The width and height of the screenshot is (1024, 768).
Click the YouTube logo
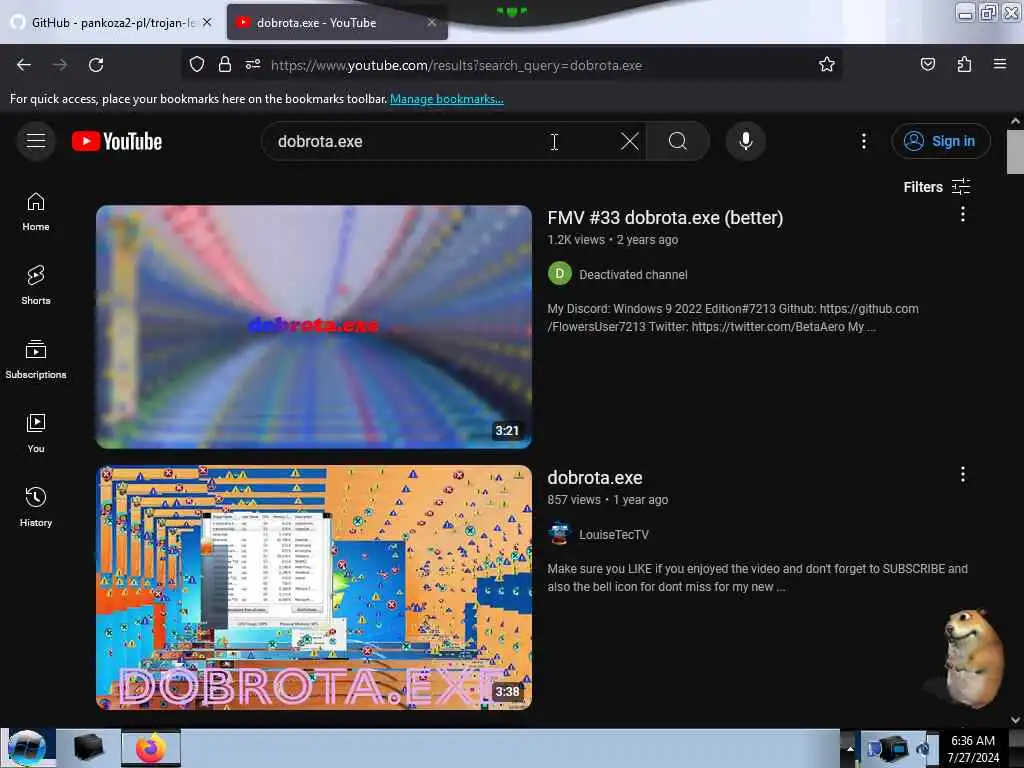(117, 142)
